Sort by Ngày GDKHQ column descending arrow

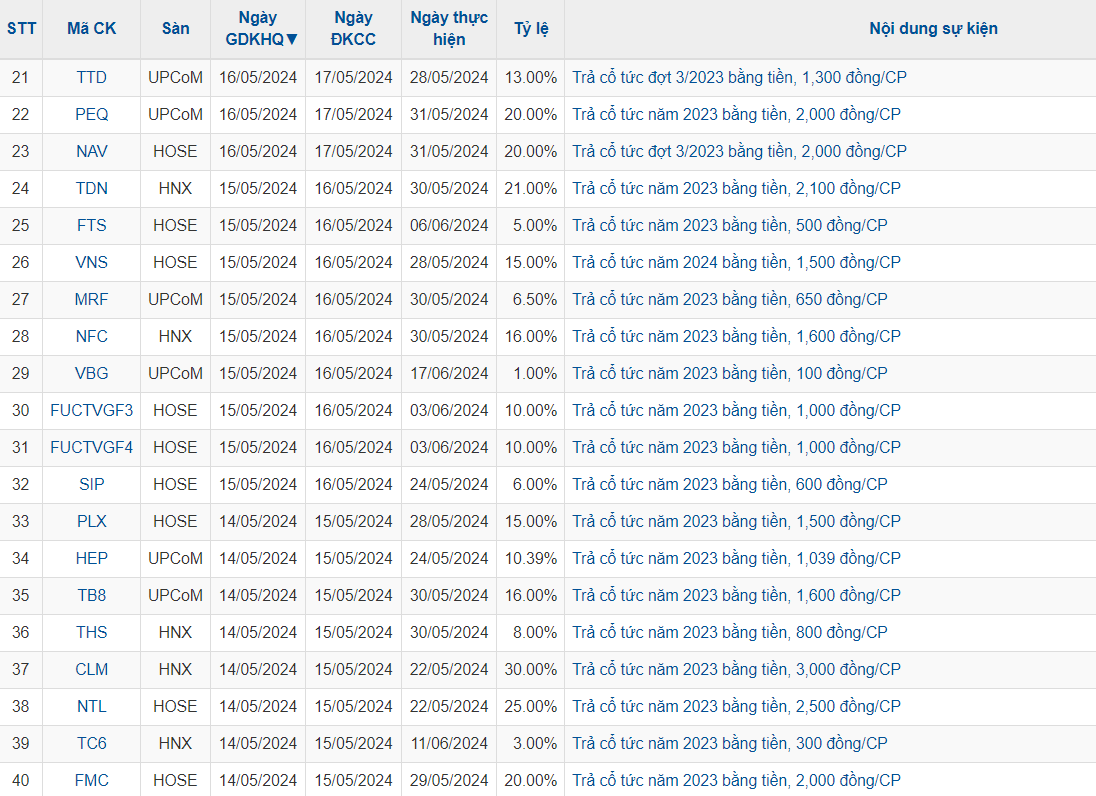point(292,39)
